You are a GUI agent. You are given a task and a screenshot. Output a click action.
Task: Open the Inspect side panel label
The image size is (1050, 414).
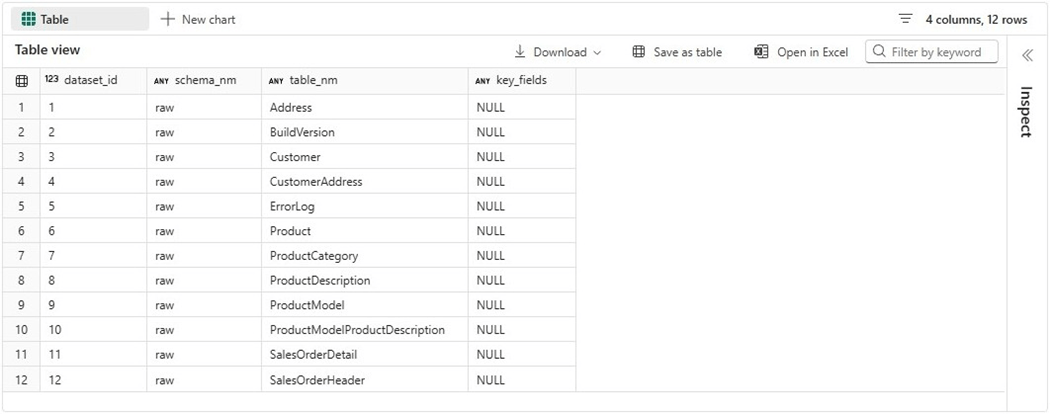pyautogui.click(x=1027, y=112)
